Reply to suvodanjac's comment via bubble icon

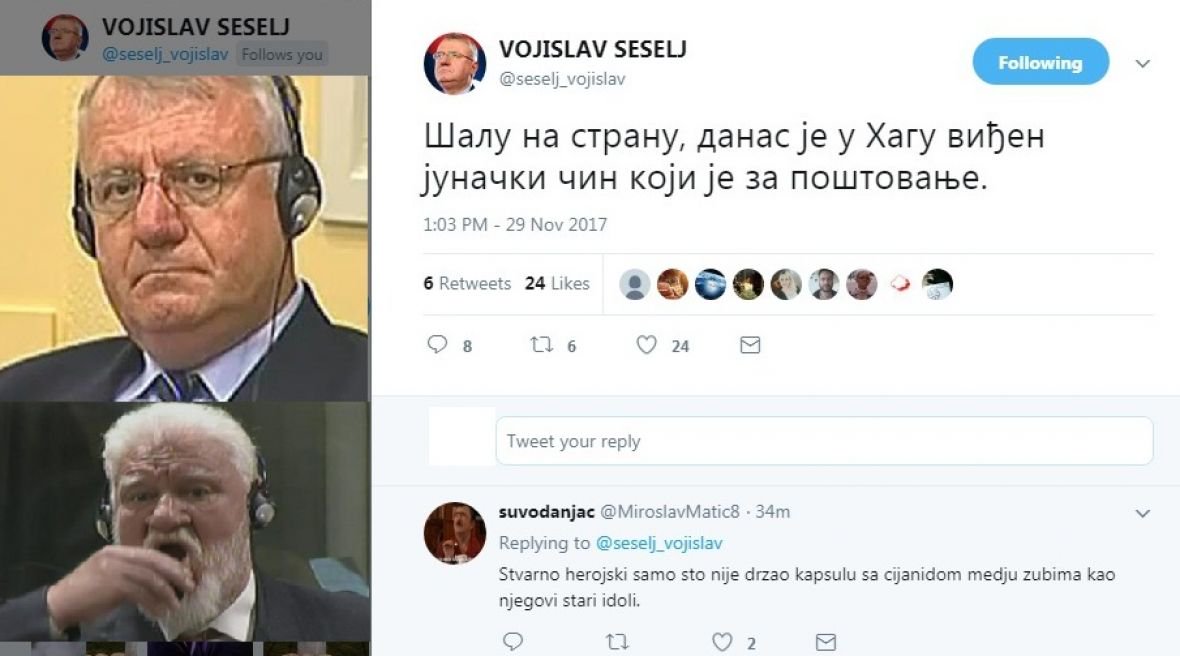(513, 642)
